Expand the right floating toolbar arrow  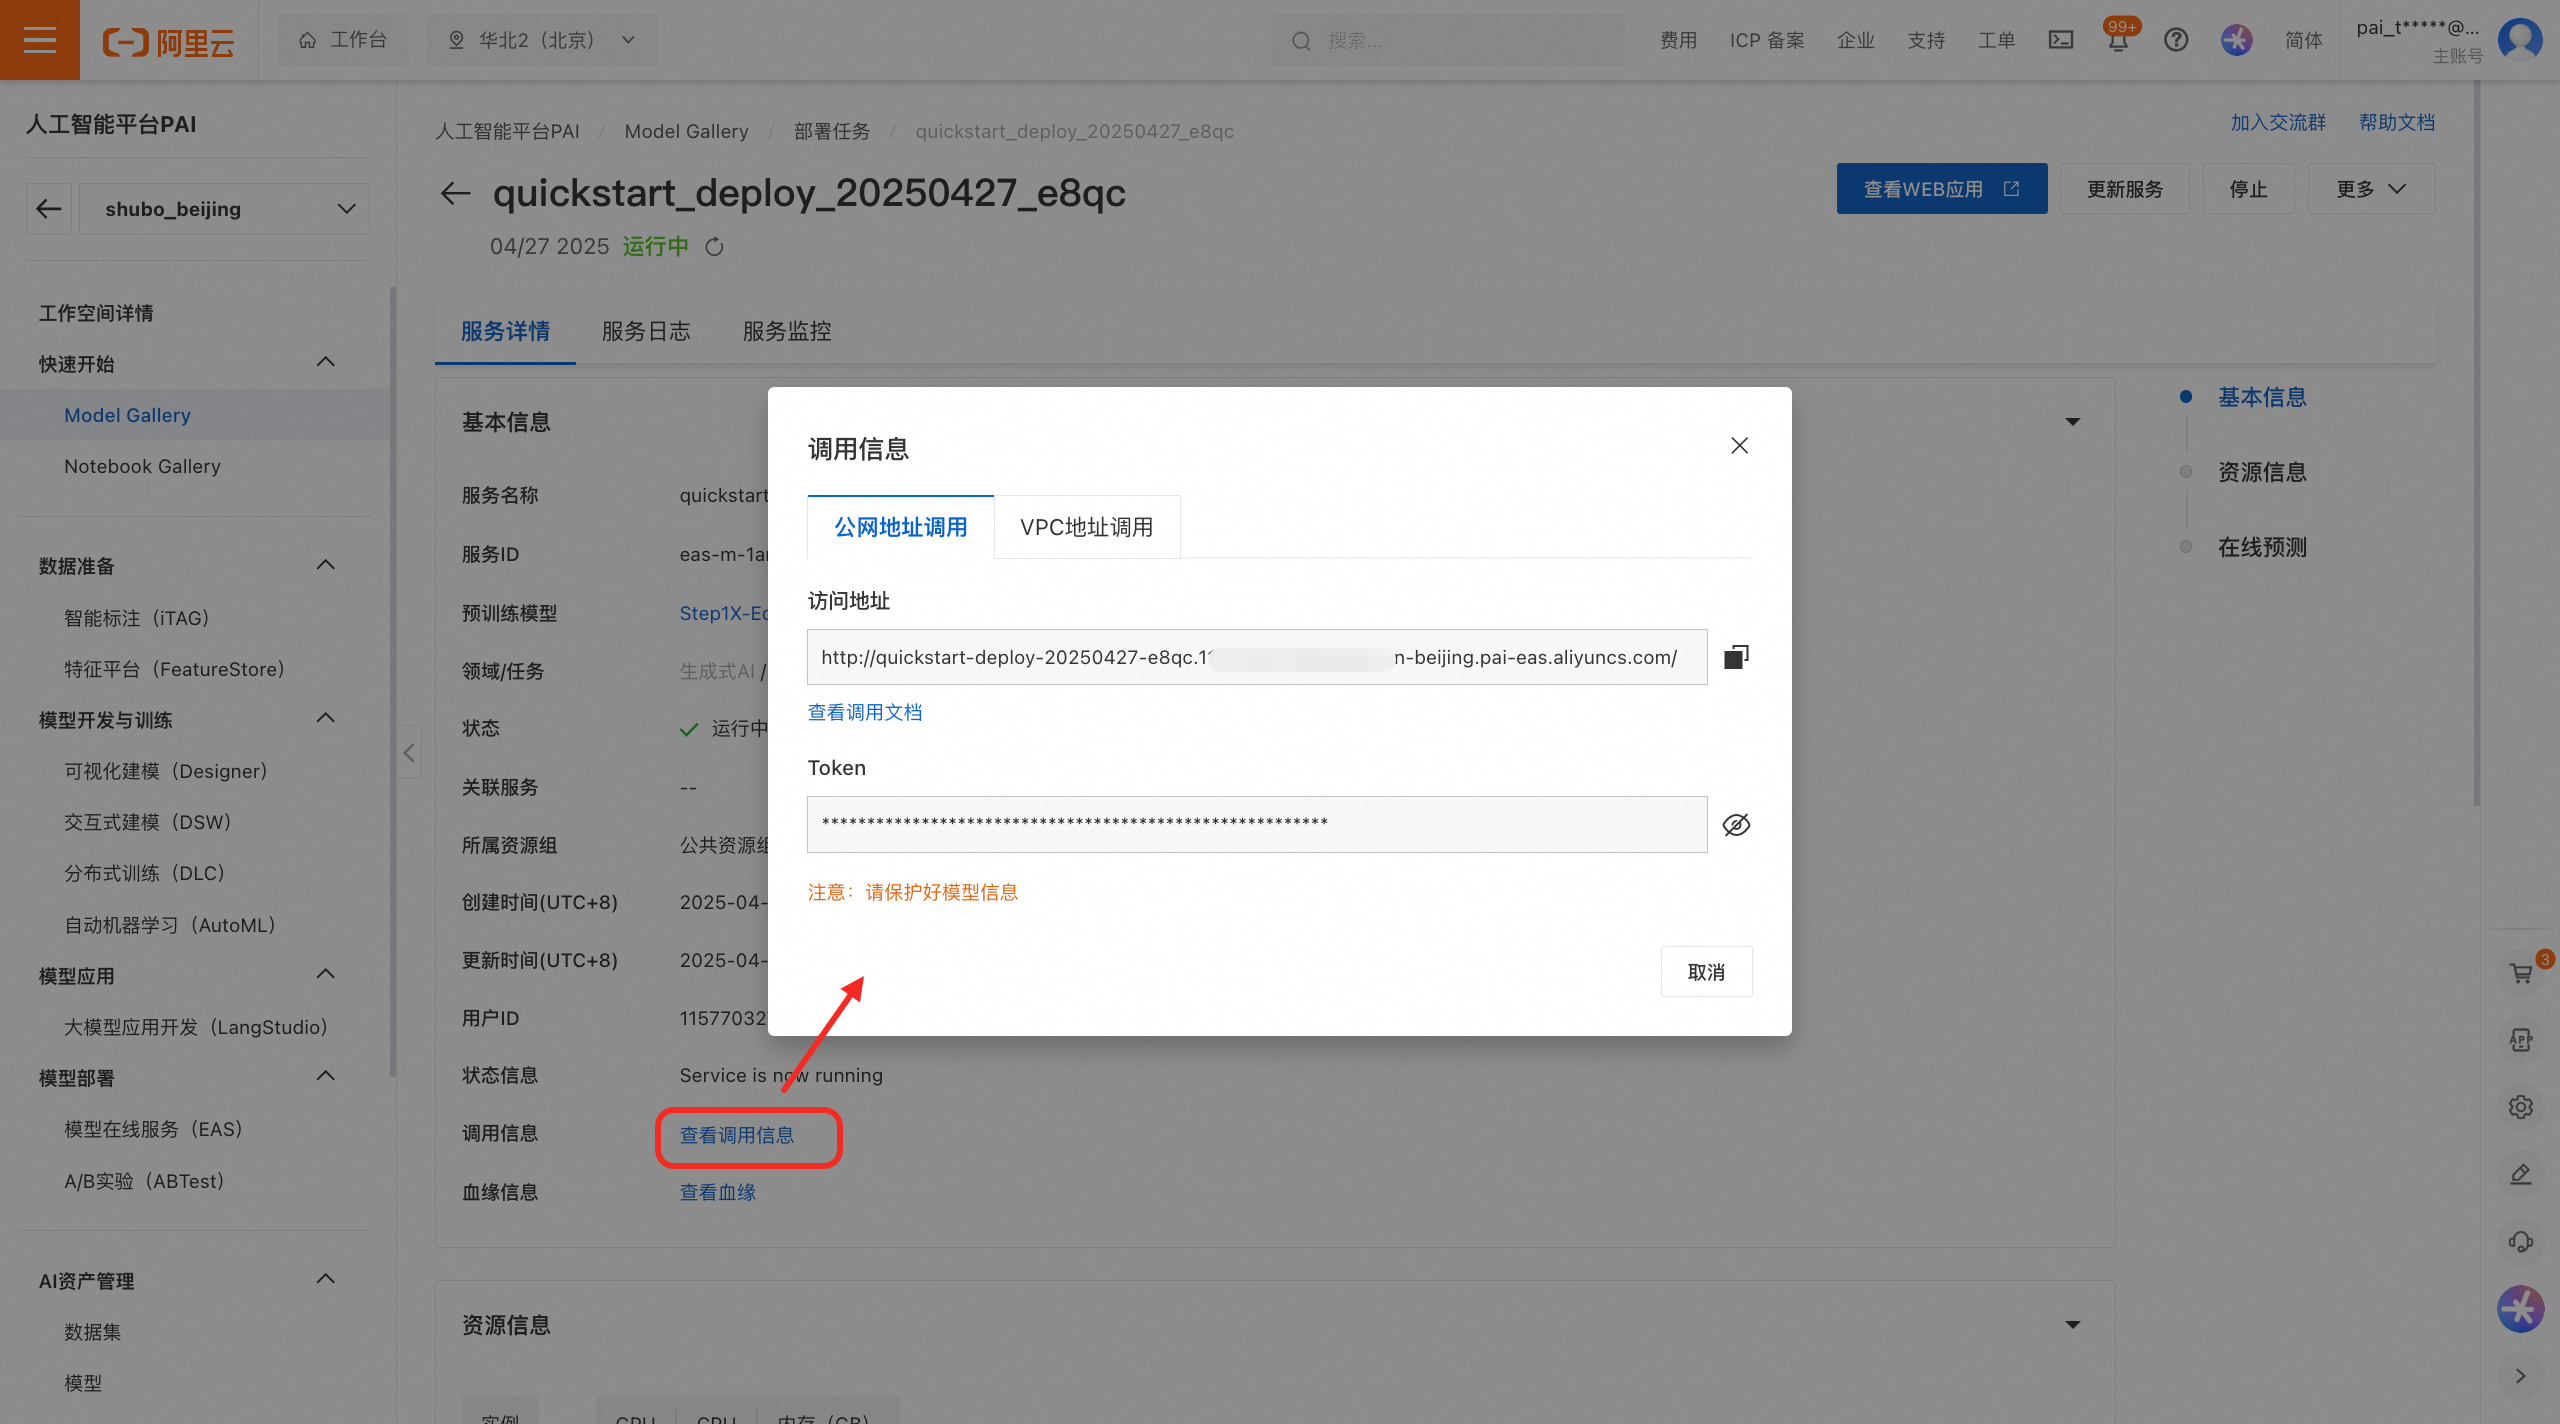(2521, 1376)
